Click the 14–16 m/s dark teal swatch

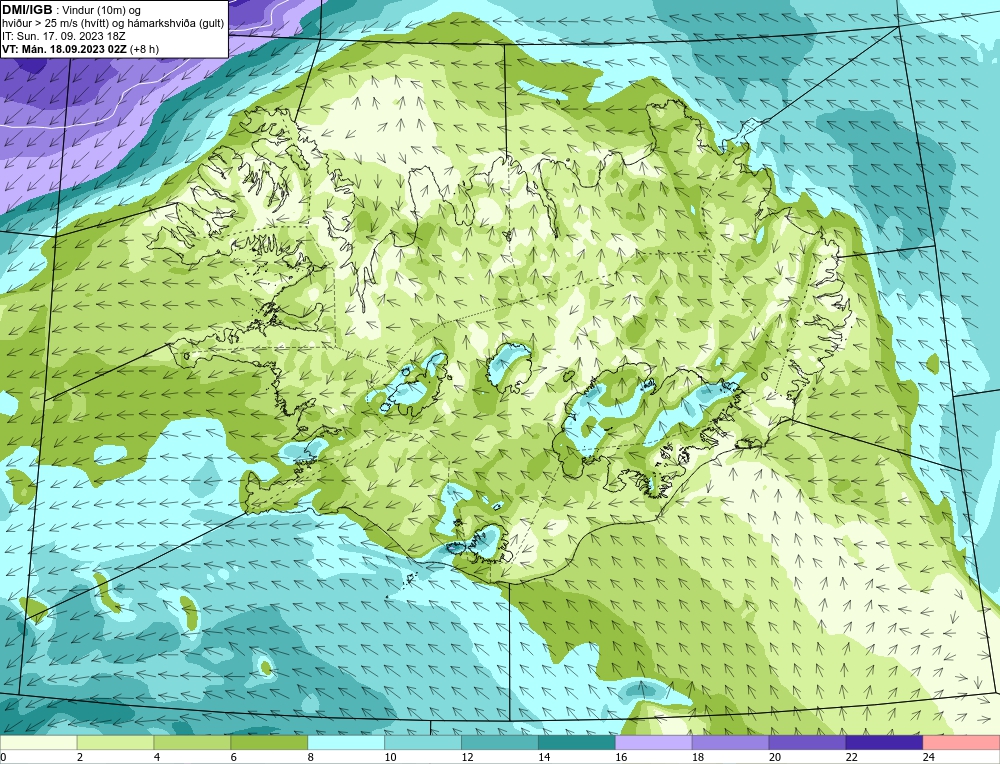click(x=577, y=743)
